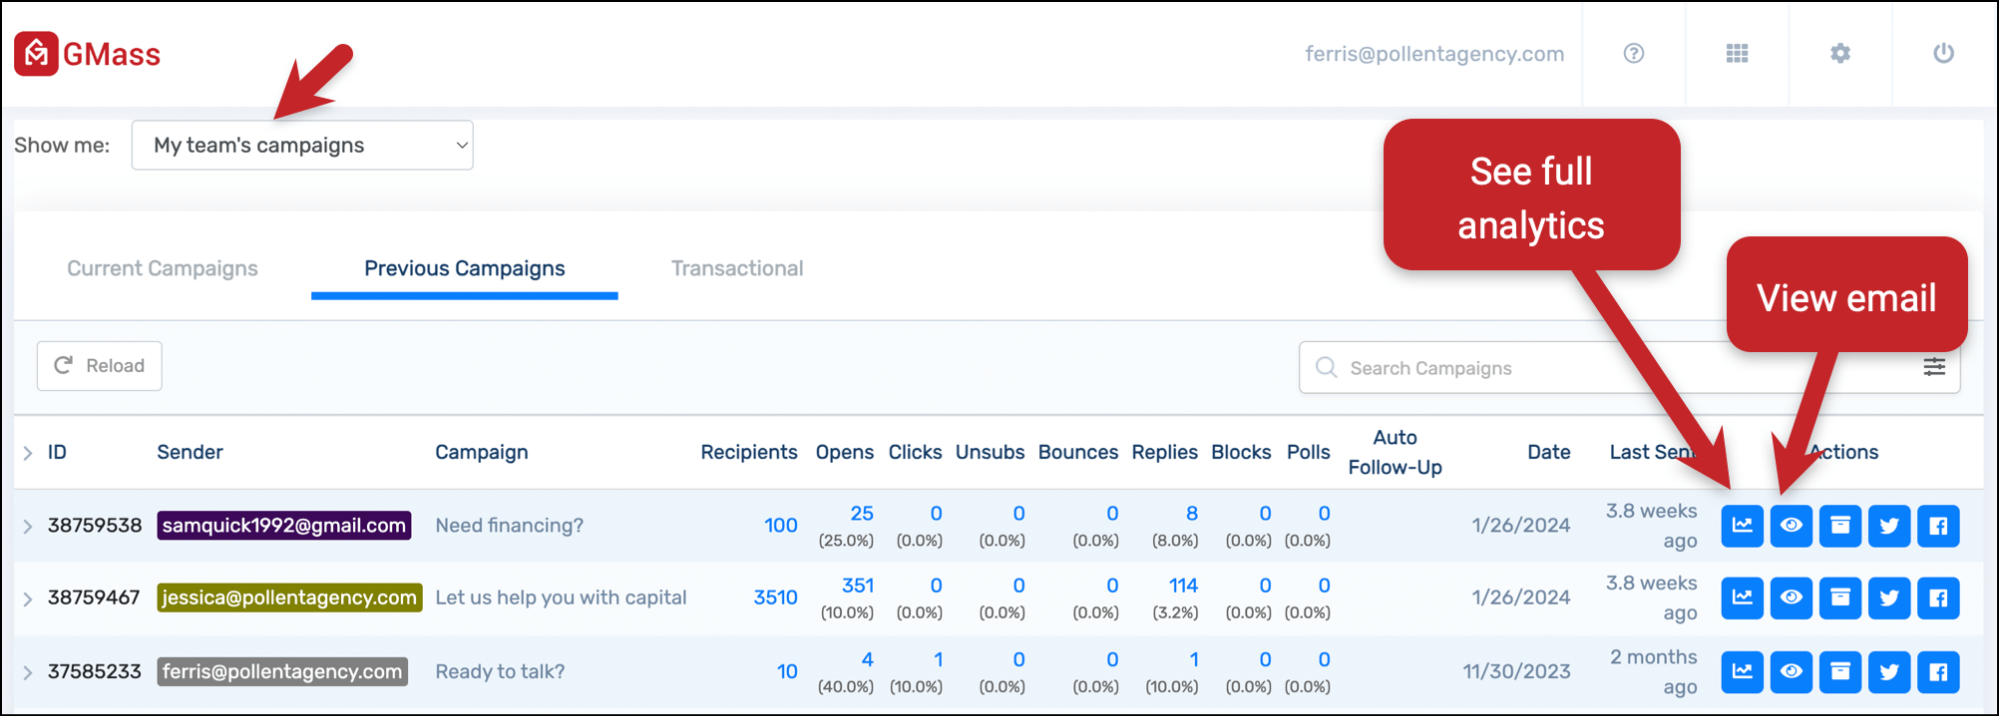
Task: Expand row for campaign 37585233
Action: (27, 672)
